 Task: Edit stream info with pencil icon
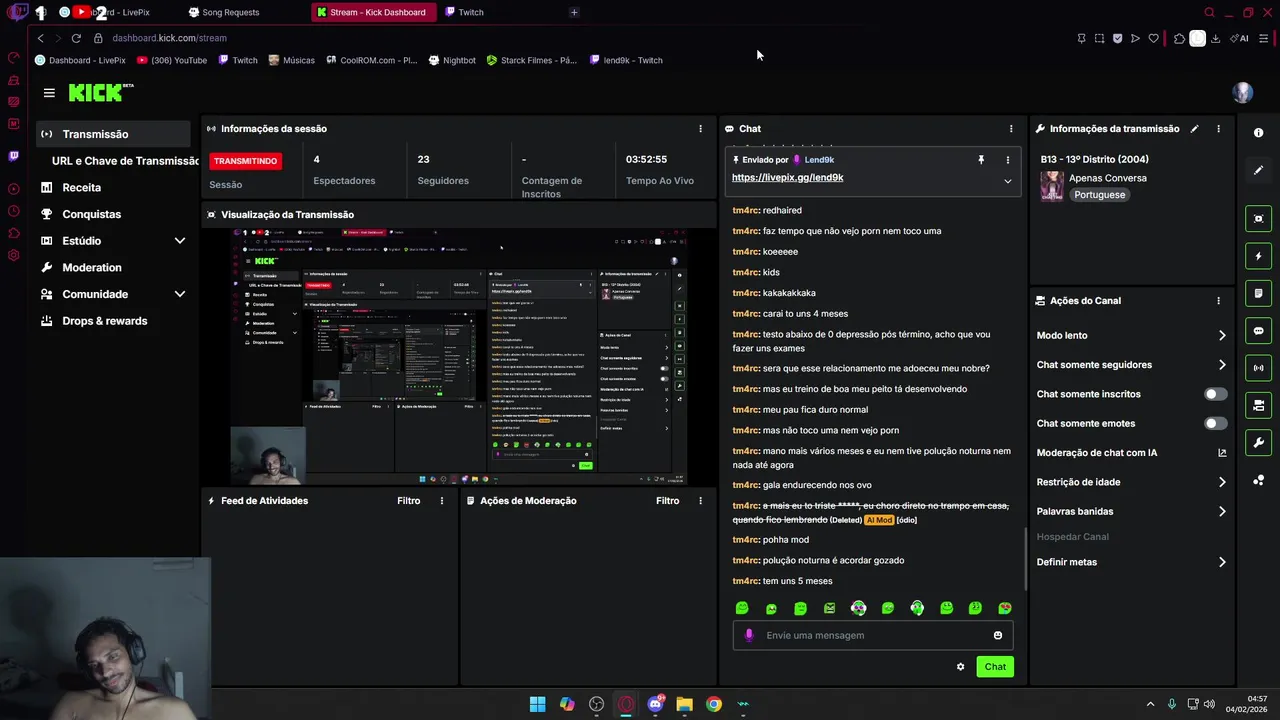pos(1194,129)
